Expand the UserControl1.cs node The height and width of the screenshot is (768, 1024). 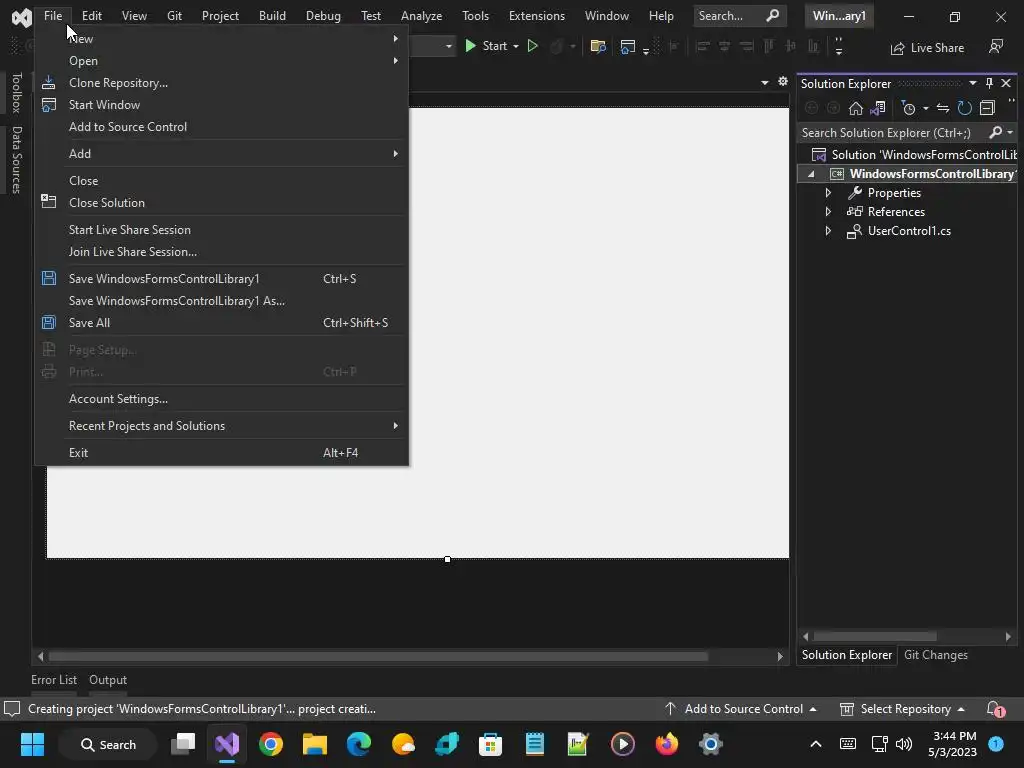coord(828,231)
